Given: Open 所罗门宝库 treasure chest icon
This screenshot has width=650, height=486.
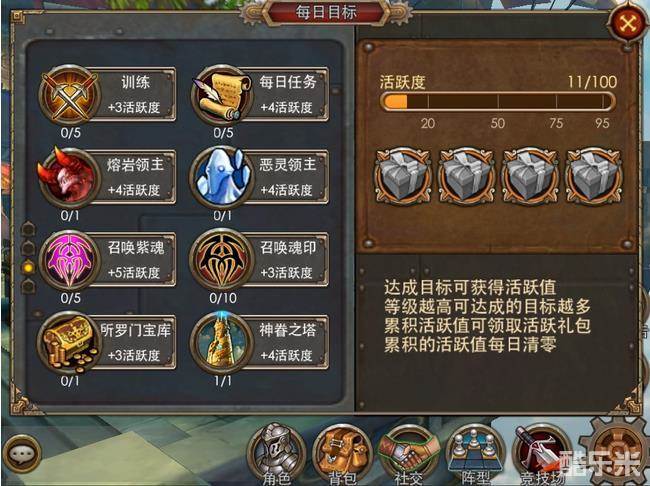Looking at the screenshot, I should (70, 343).
